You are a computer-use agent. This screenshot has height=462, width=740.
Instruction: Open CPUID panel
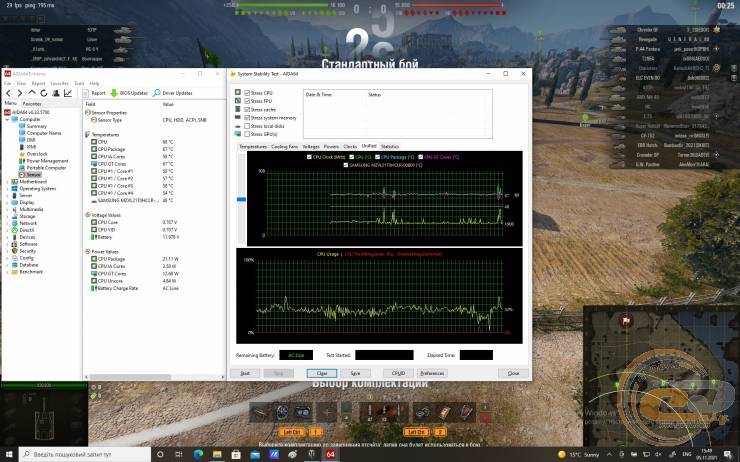[398, 373]
